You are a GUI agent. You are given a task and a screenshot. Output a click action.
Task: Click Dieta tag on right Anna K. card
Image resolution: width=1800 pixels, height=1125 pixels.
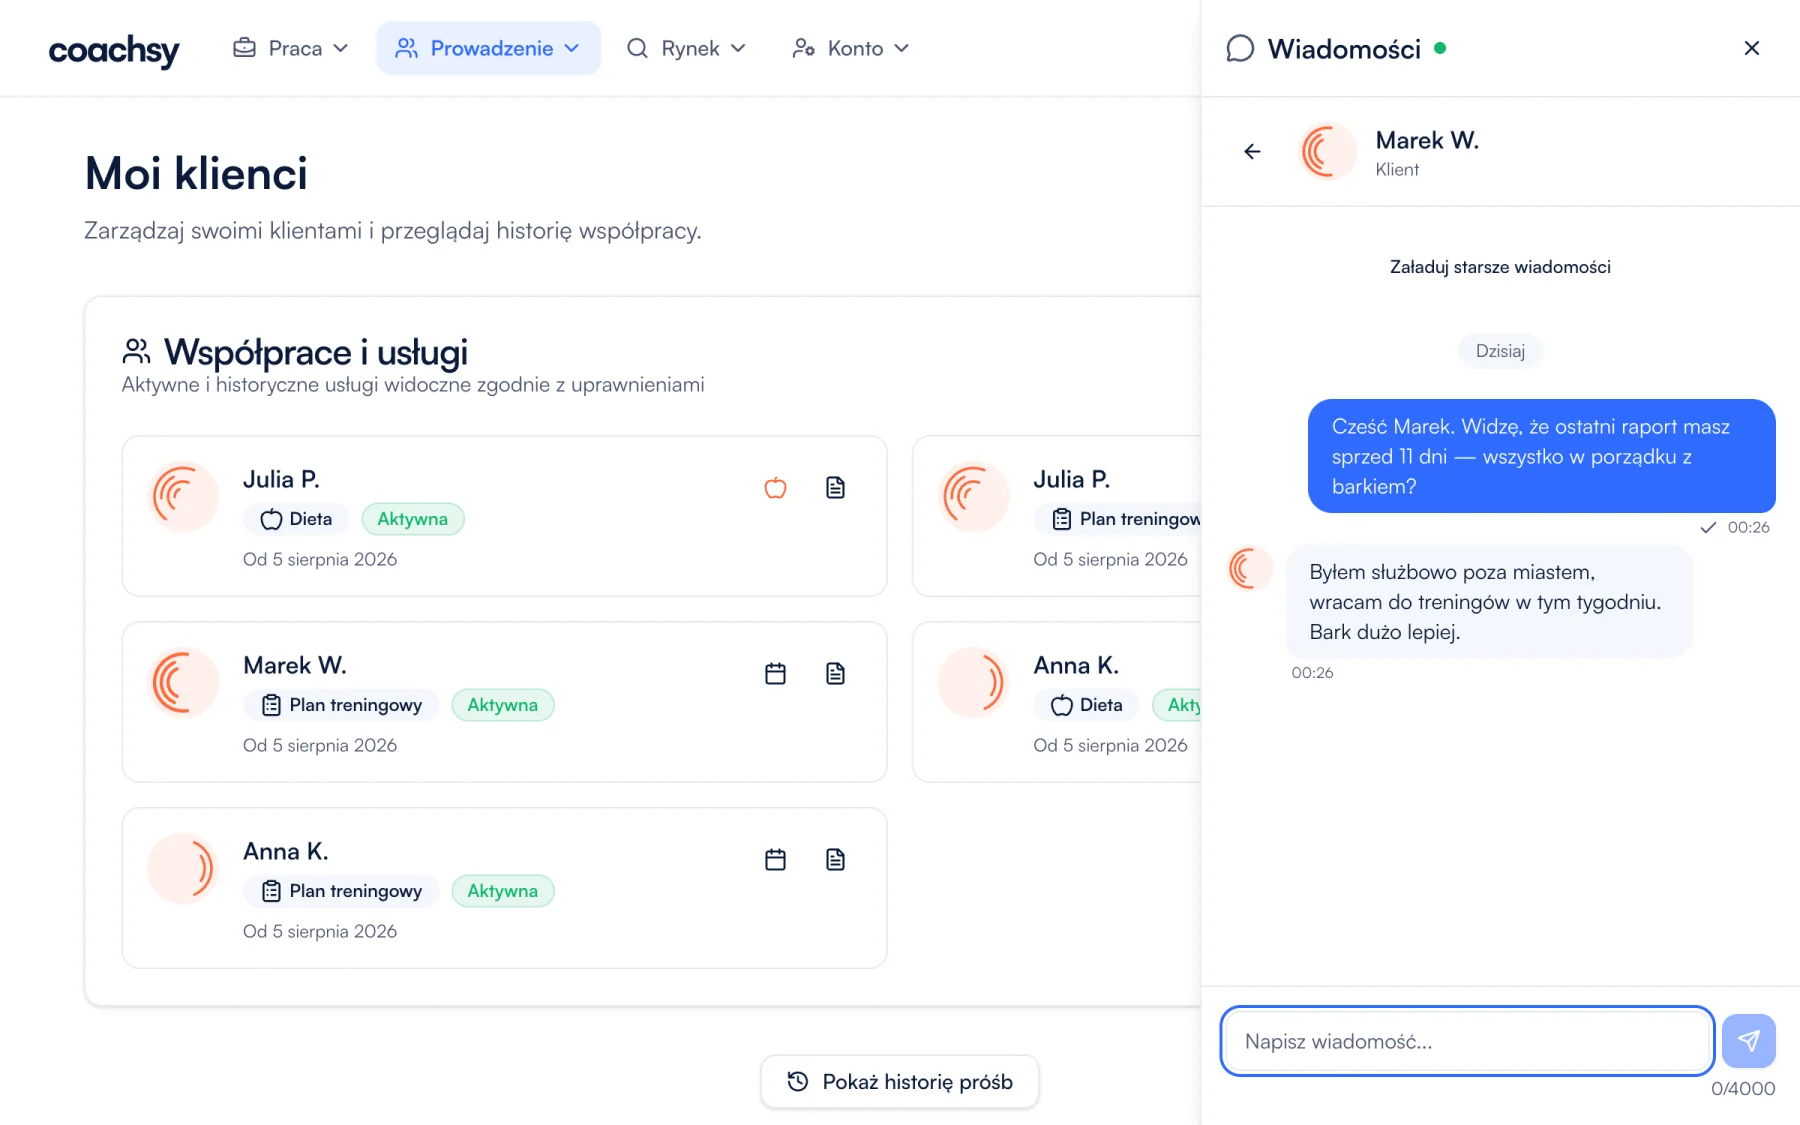tap(1086, 705)
